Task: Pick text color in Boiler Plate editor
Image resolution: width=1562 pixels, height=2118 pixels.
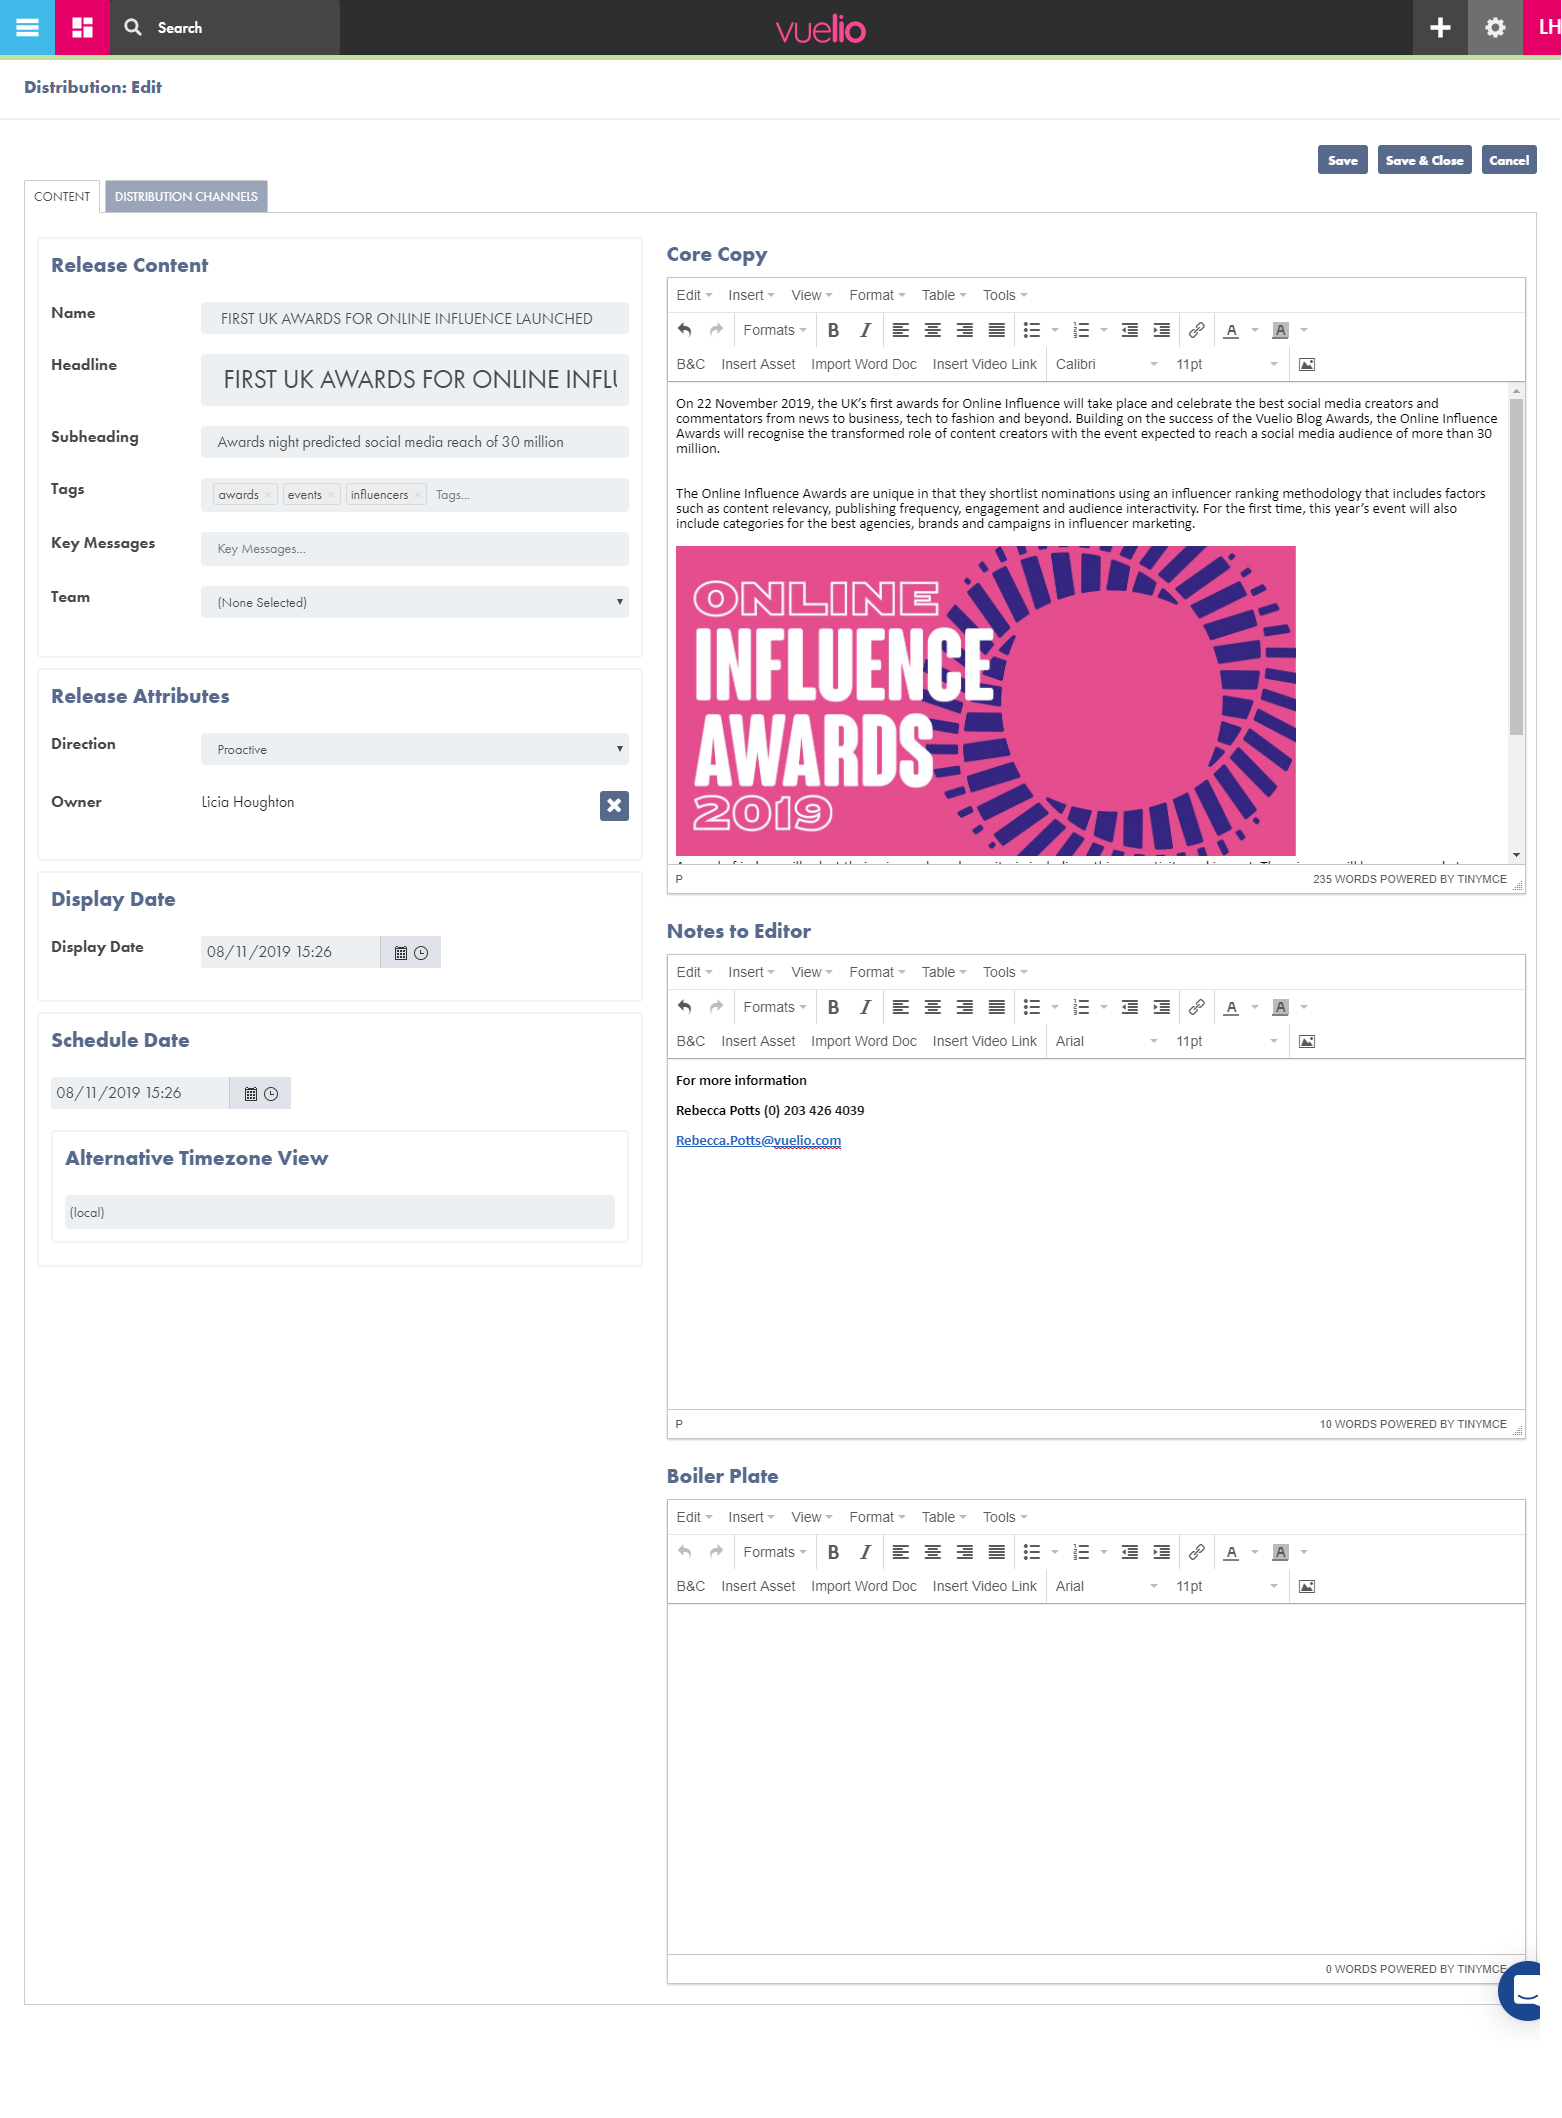Action: coord(1232,1552)
